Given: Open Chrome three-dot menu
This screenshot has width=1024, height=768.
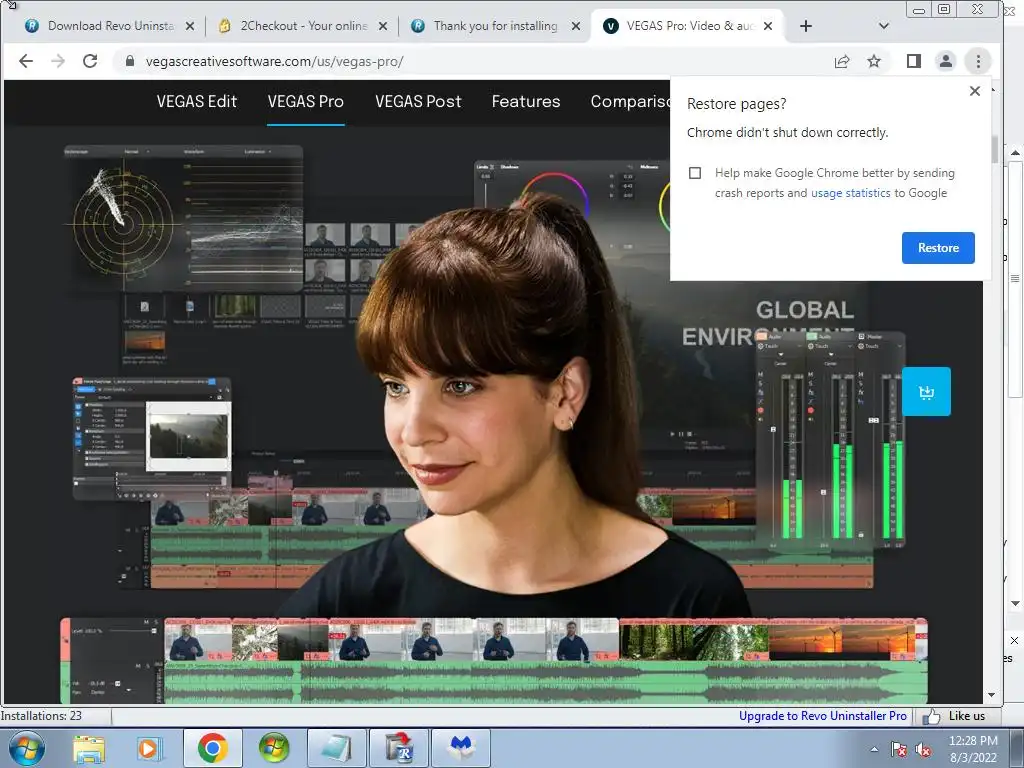Looking at the screenshot, I should click(978, 61).
